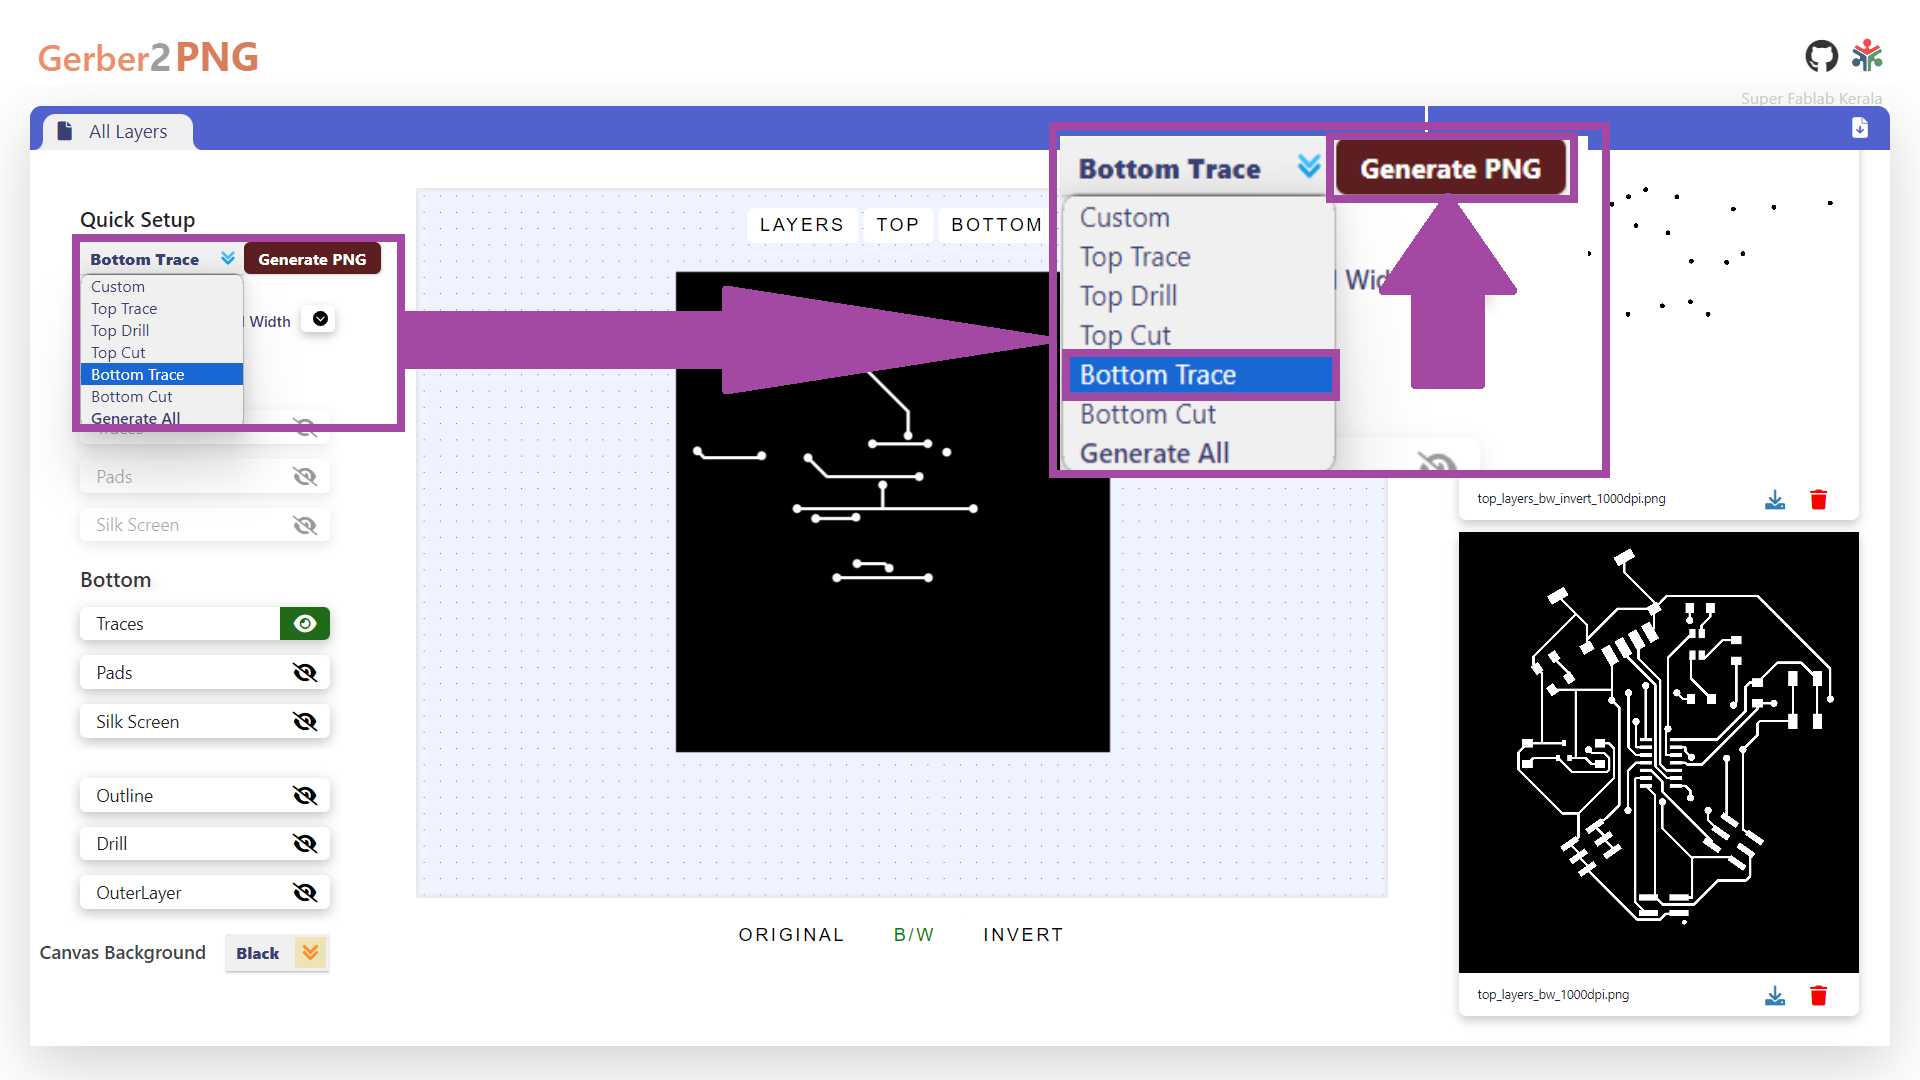The image size is (1920, 1080).
Task: Open the Canvas Background Black dropdown
Action: click(x=277, y=953)
